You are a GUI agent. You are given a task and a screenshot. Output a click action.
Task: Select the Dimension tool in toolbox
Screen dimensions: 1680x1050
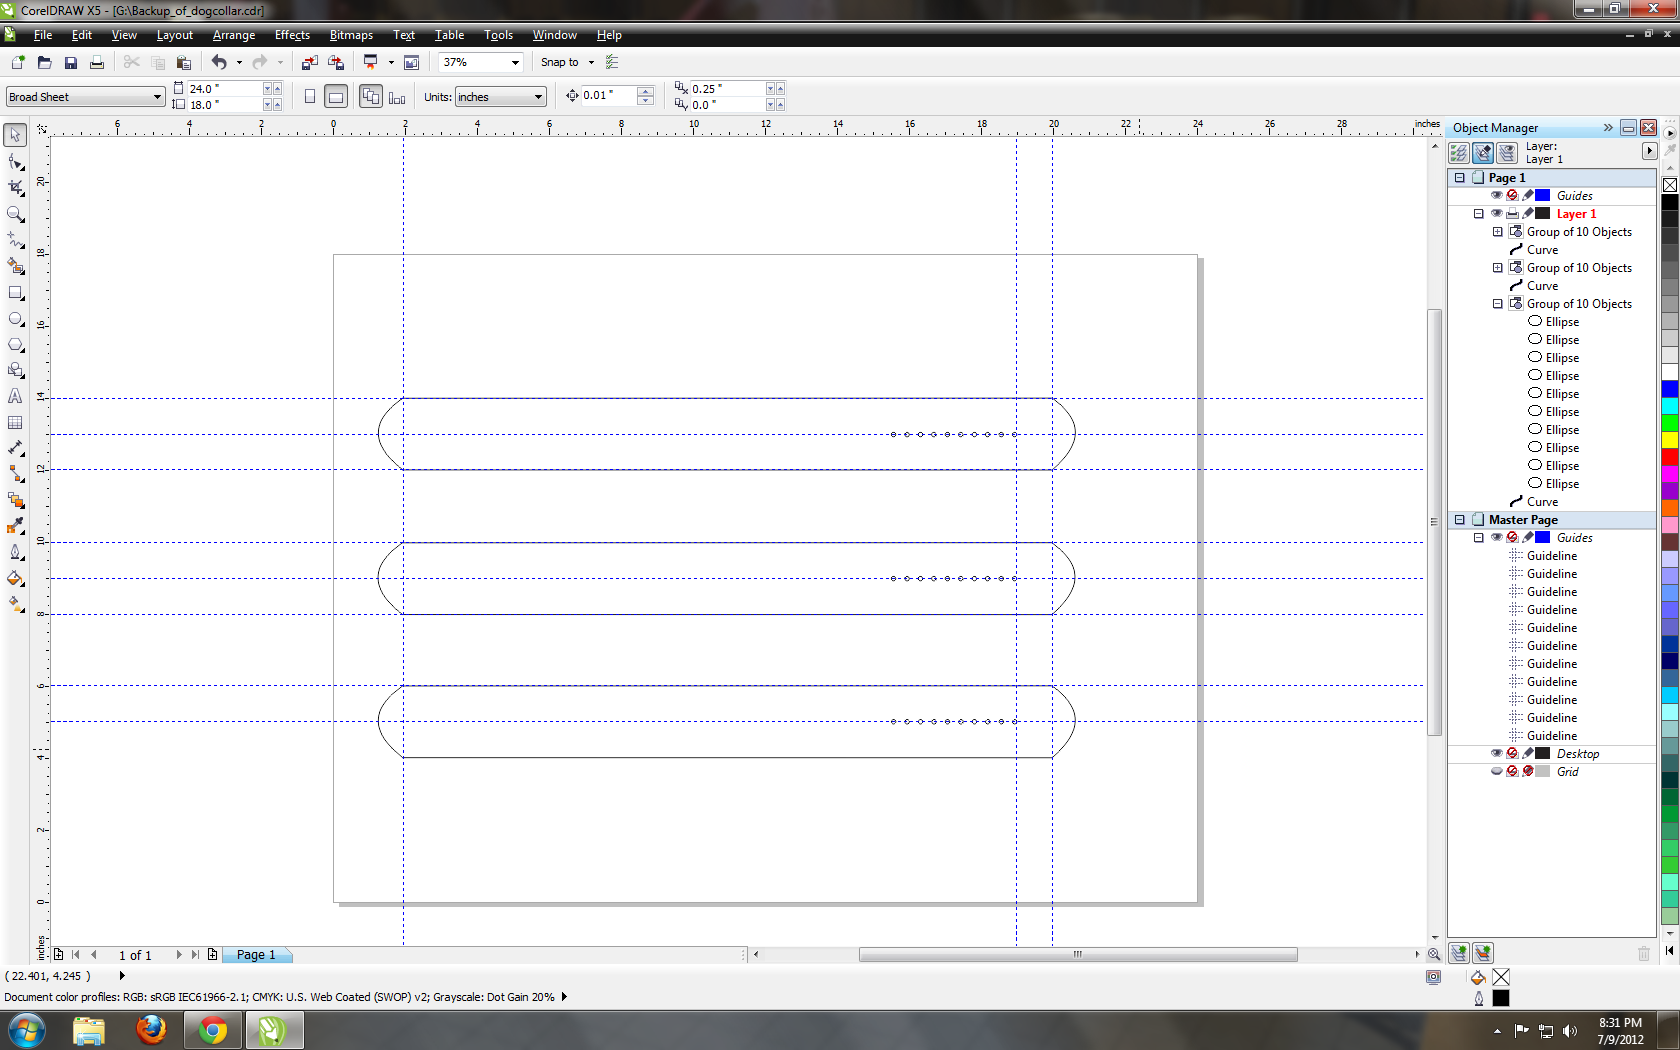pyautogui.click(x=15, y=449)
